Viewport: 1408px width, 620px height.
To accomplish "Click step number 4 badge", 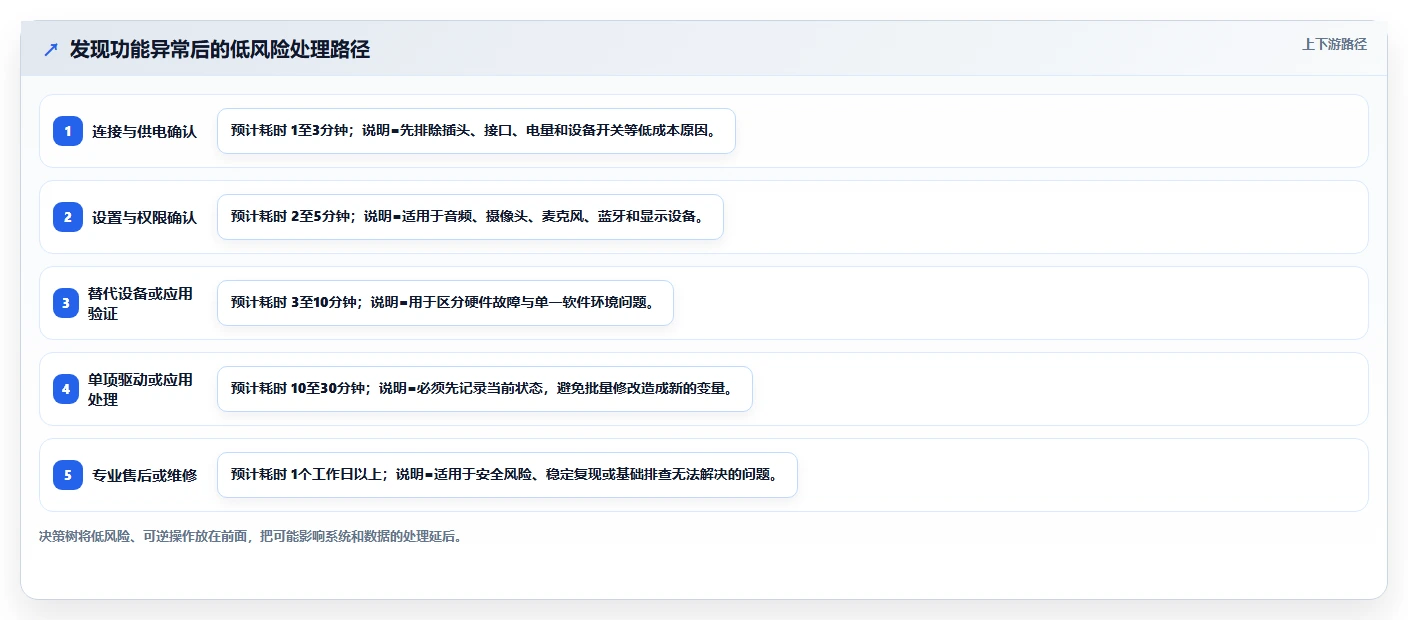I will coord(66,389).
